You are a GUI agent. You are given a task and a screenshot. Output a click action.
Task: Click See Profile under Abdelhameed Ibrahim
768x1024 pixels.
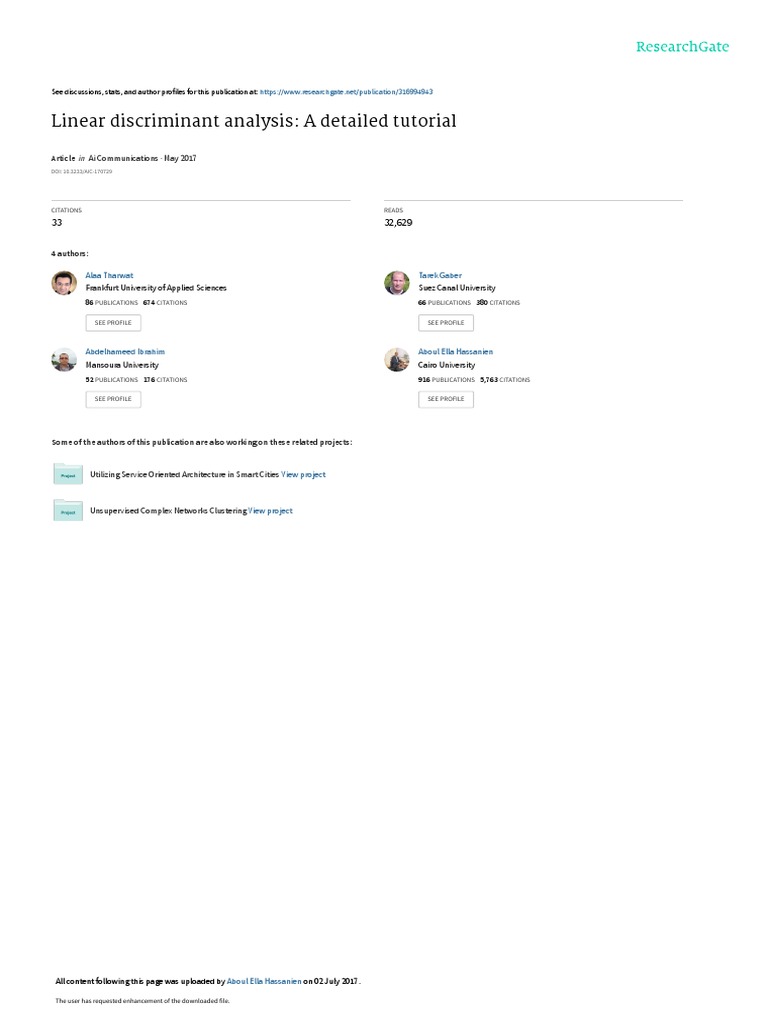tap(113, 399)
